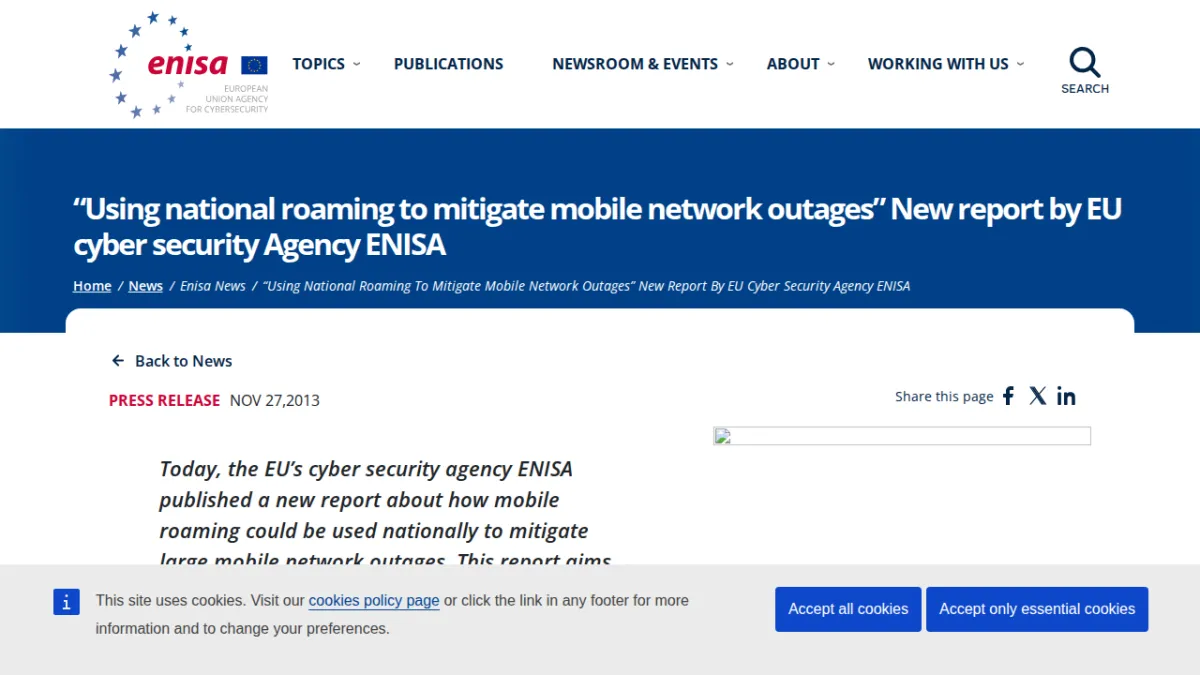Viewport: 1200px width, 675px height.
Task: Open the About navigation item
Action: coord(793,64)
